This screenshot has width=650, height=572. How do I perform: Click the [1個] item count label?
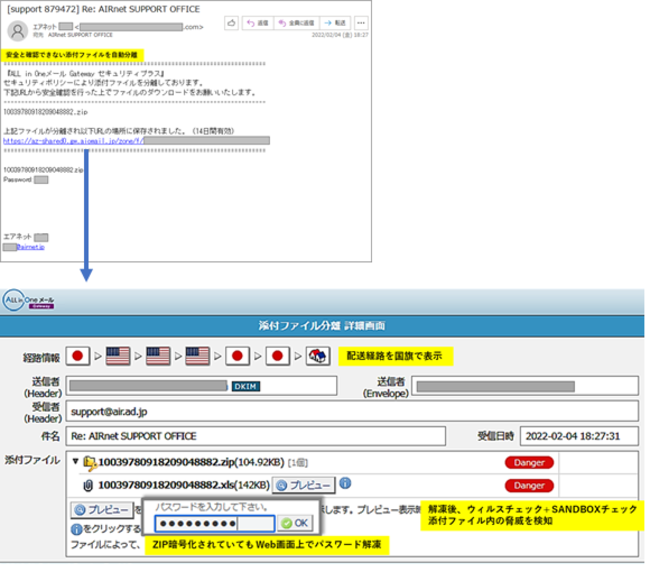pos(298,463)
